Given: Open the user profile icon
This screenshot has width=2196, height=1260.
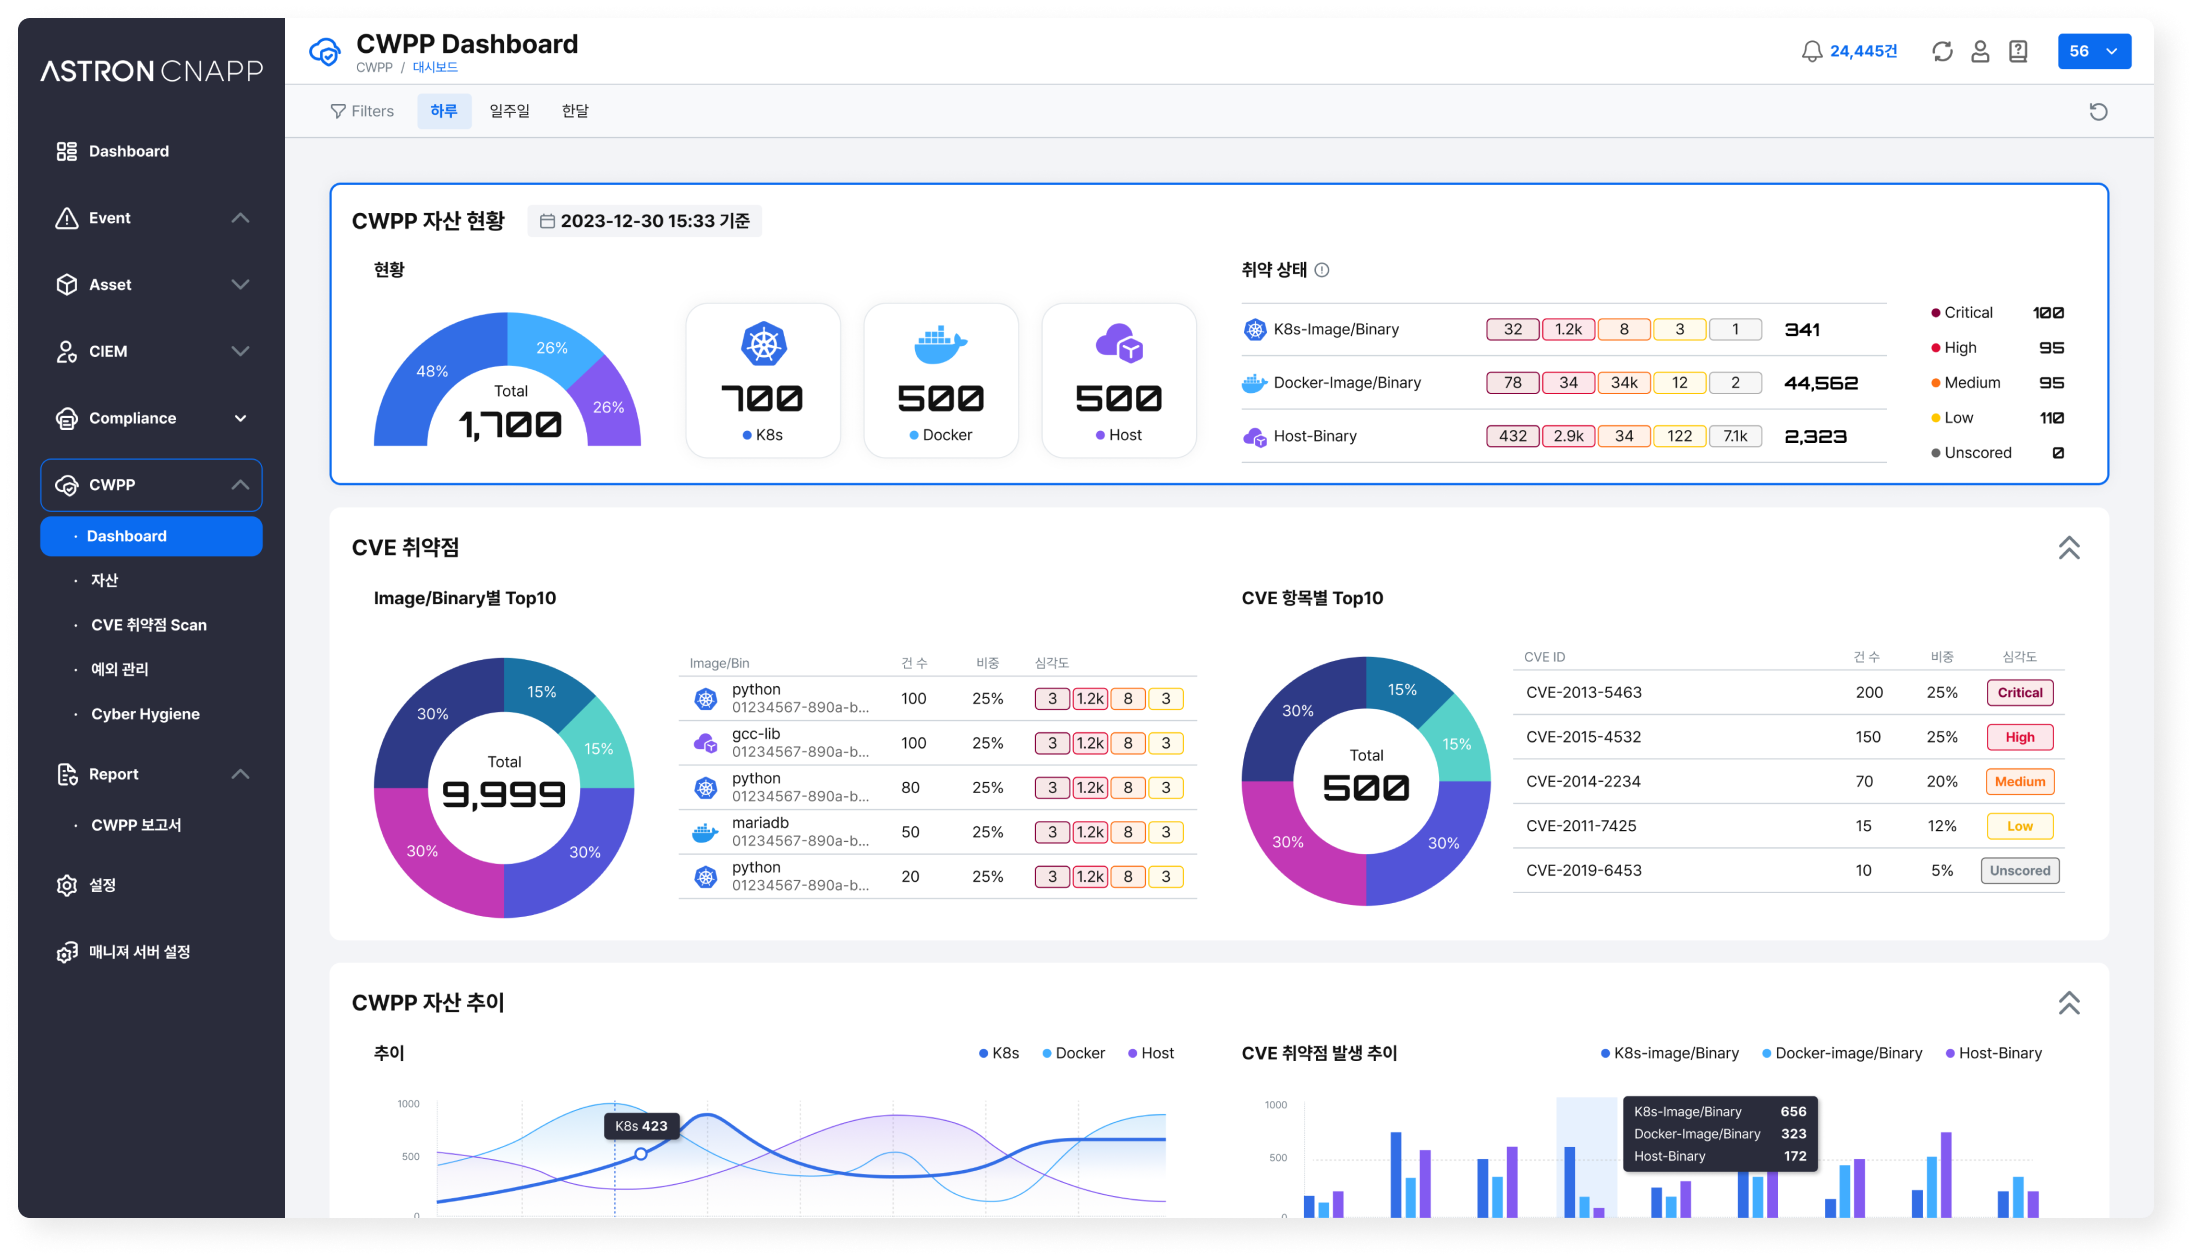Looking at the screenshot, I should coord(1980,51).
